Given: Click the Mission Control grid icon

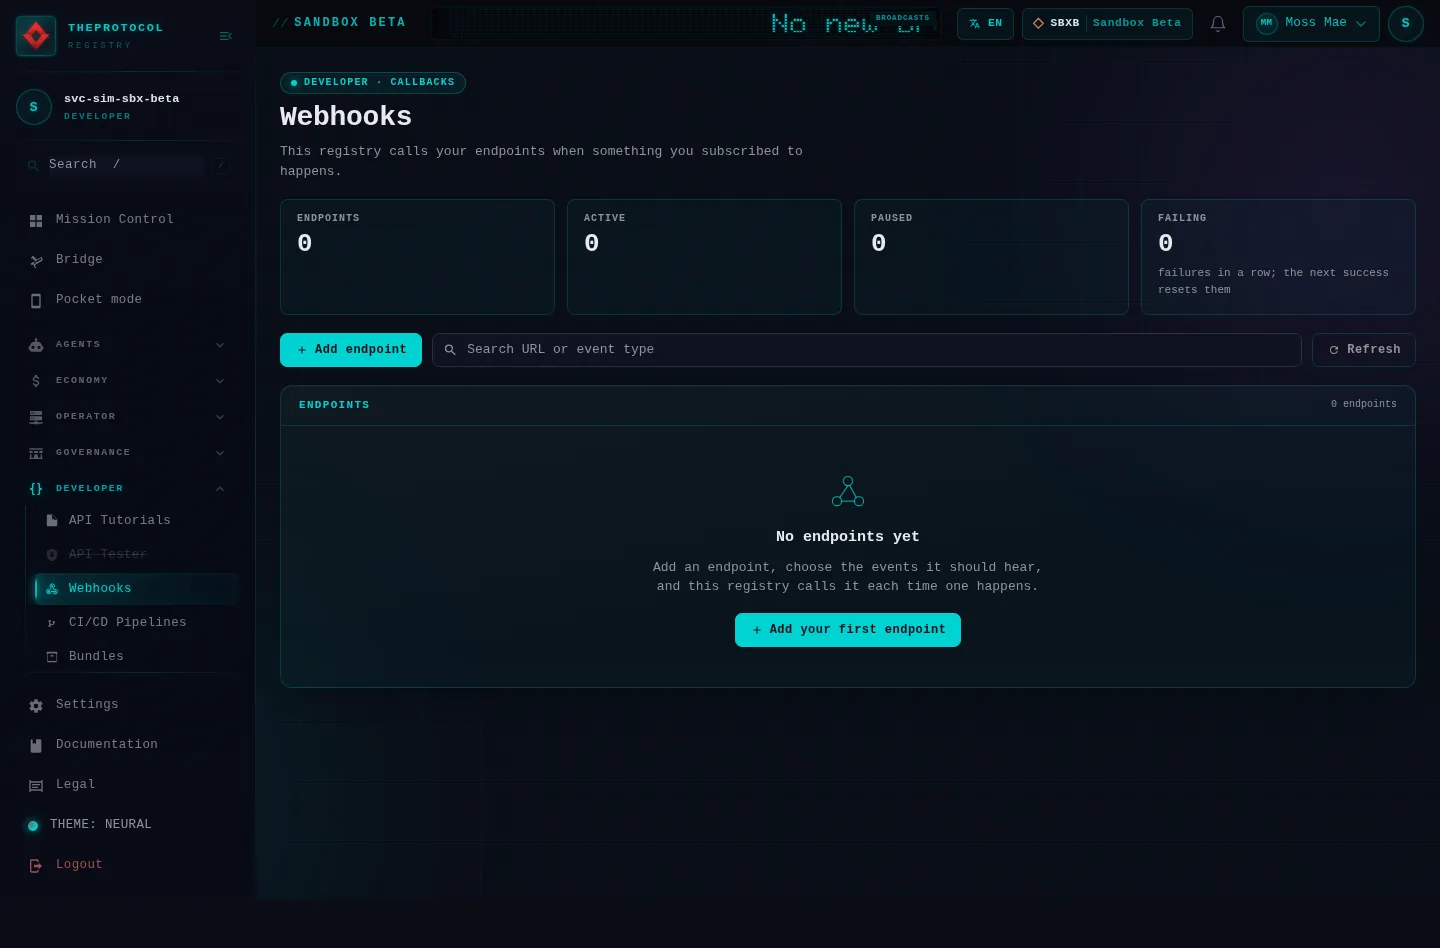Looking at the screenshot, I should pyautogui.click(x=36, y=220).
